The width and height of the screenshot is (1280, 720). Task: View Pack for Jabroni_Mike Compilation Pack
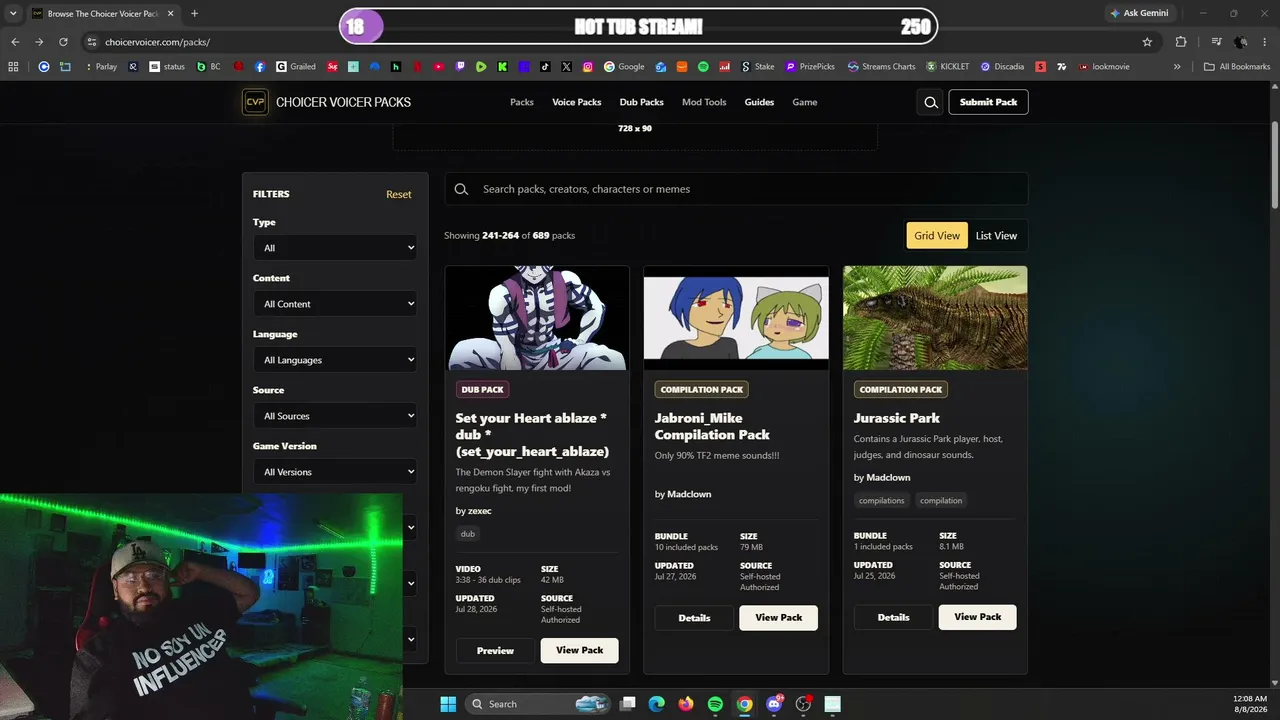pos(778,618)
